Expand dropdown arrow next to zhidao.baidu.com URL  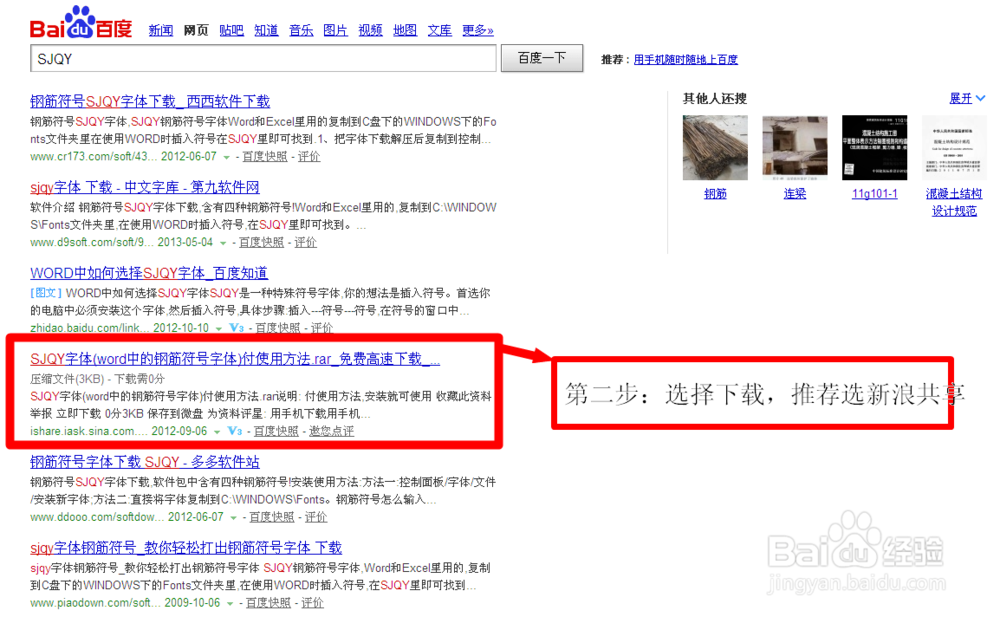[x=219, y=329]
